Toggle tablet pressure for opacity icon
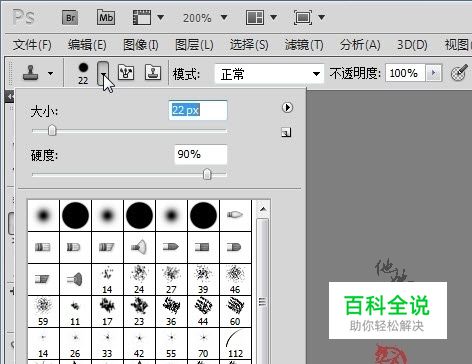The height and width of the screenshot is (364, 472). coord(459,73)
